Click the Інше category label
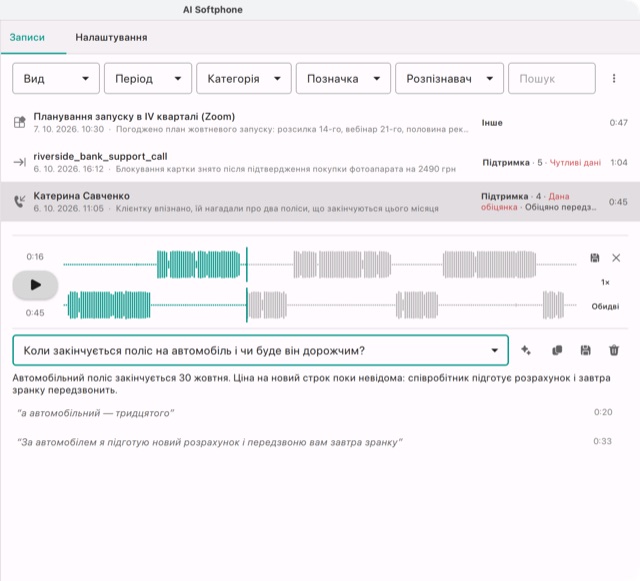This screenshot has width=640, height=581. (x=492, y=122)
